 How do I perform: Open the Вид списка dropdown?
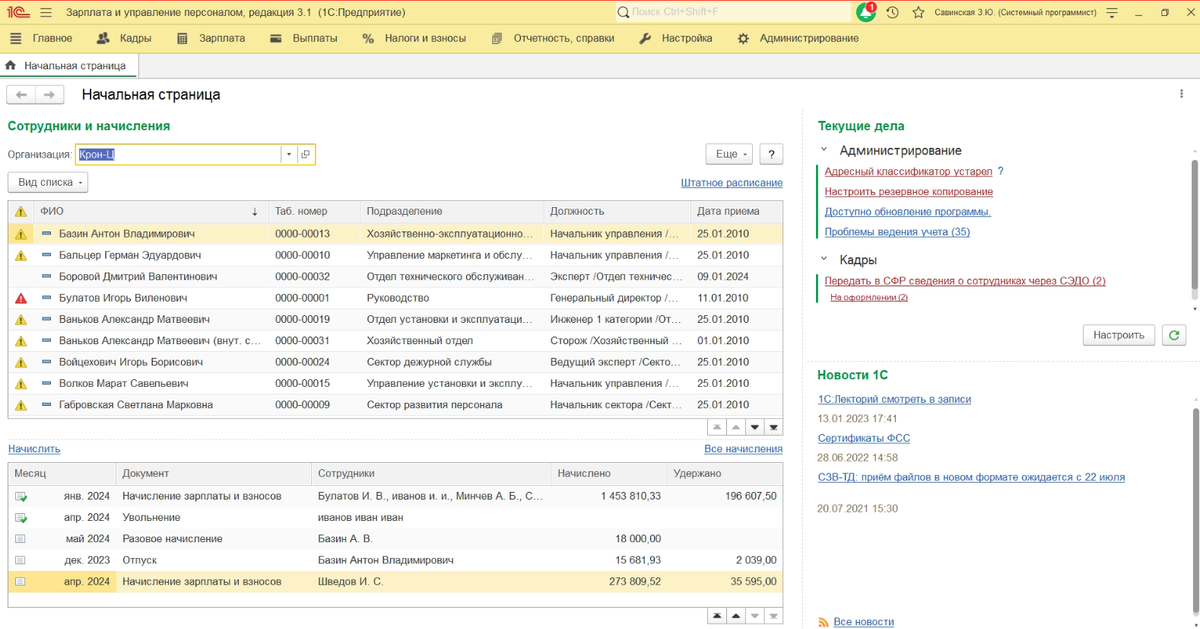[48, 182]
